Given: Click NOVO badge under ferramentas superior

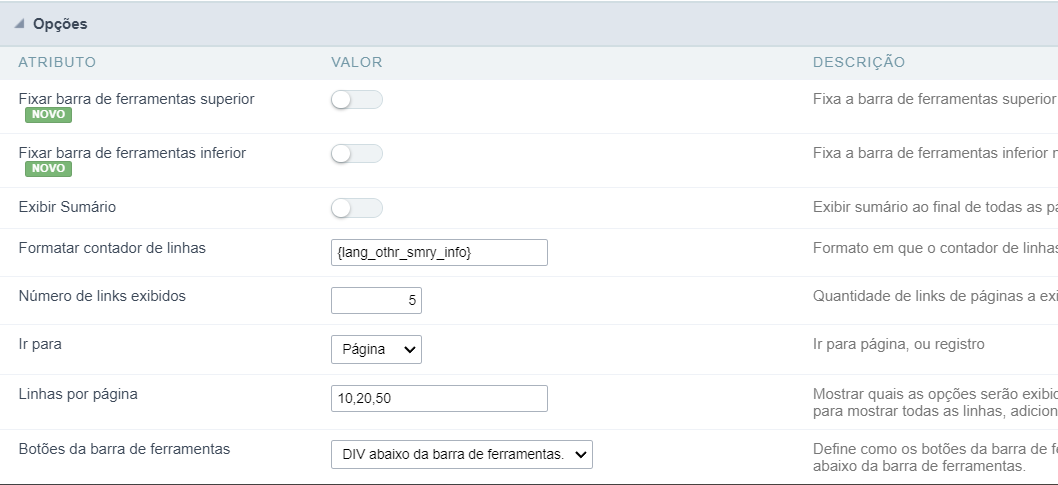Looking at the screenshot, I should pos(48,115).
